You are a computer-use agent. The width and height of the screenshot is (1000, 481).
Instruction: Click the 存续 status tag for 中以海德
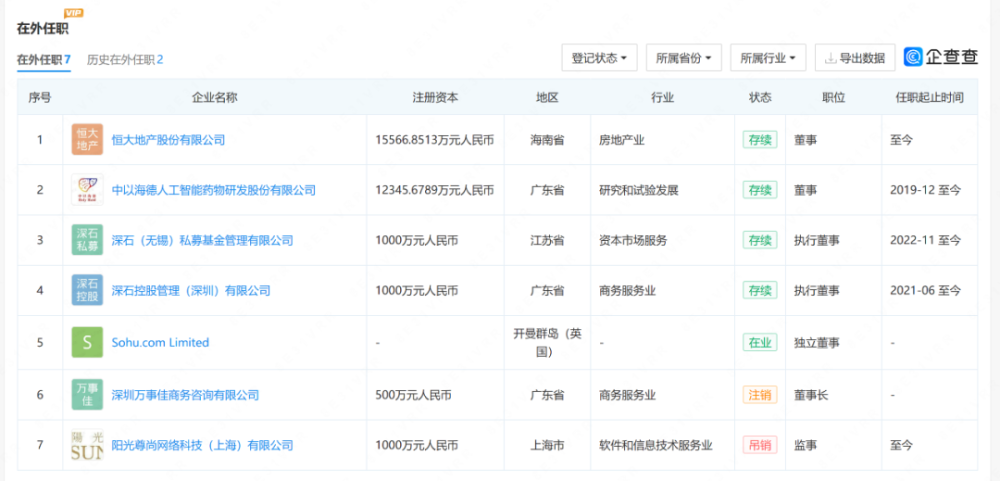tap(760, 190)
